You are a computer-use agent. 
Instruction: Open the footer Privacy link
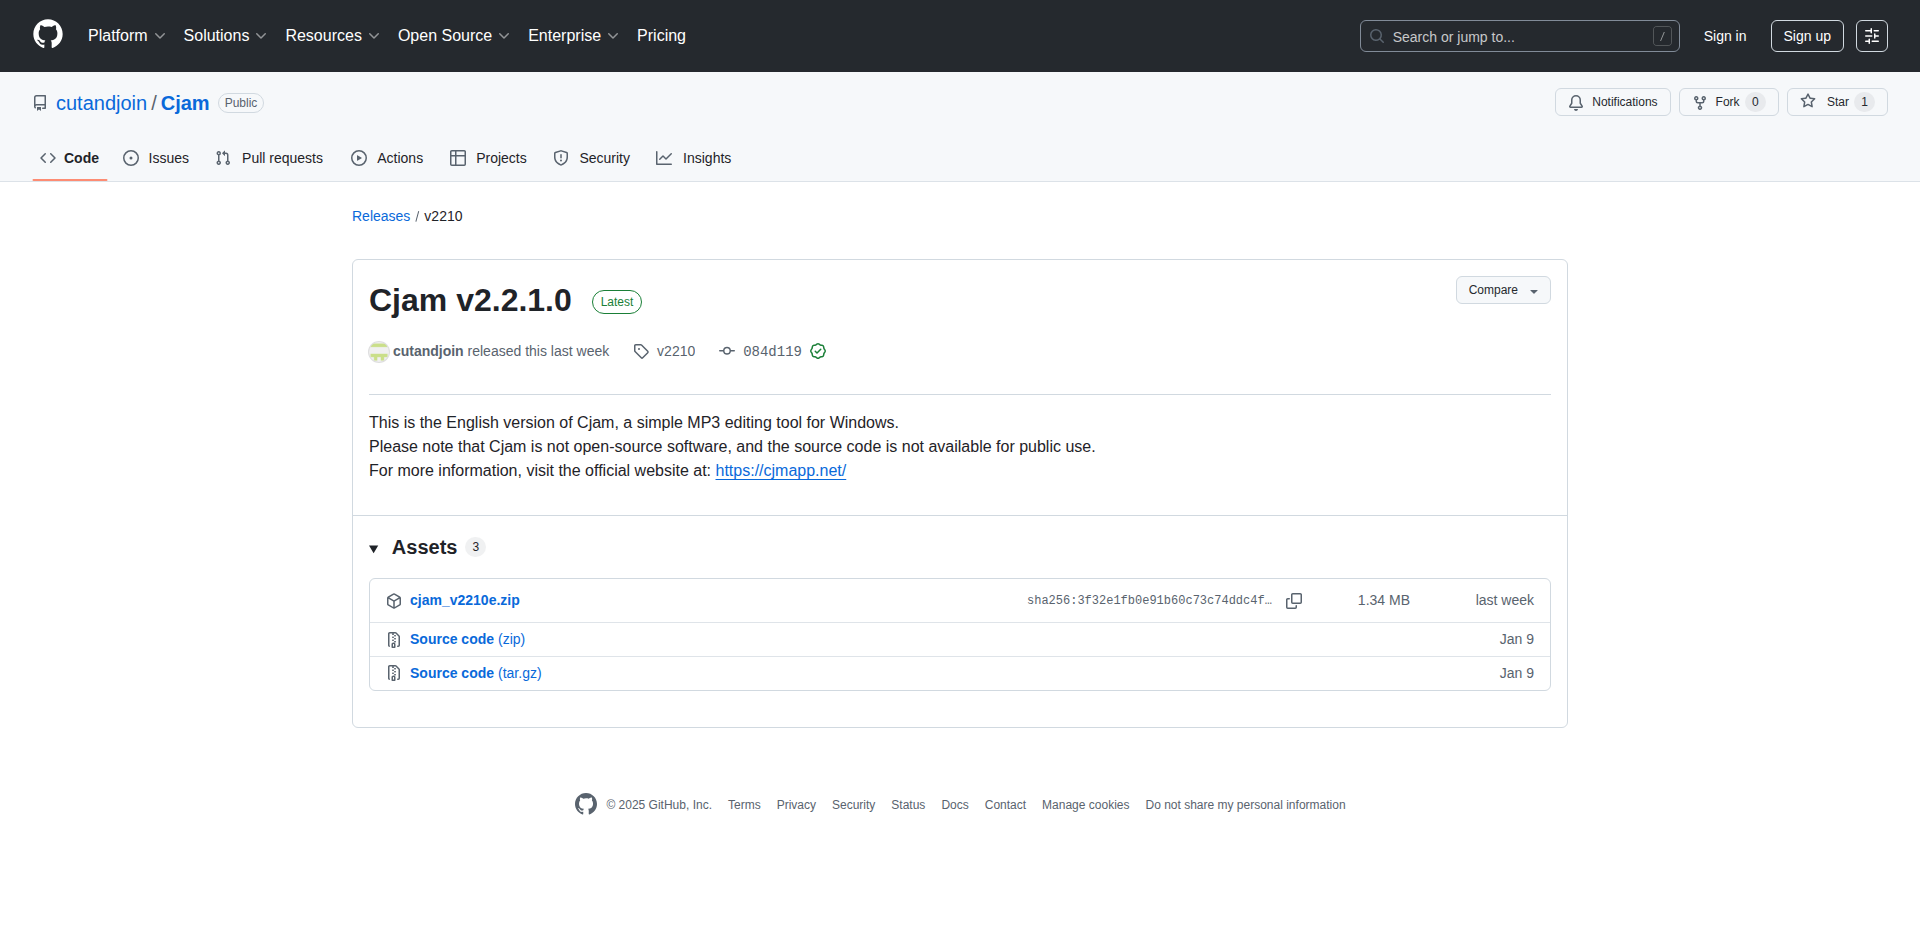click(796, 805)
